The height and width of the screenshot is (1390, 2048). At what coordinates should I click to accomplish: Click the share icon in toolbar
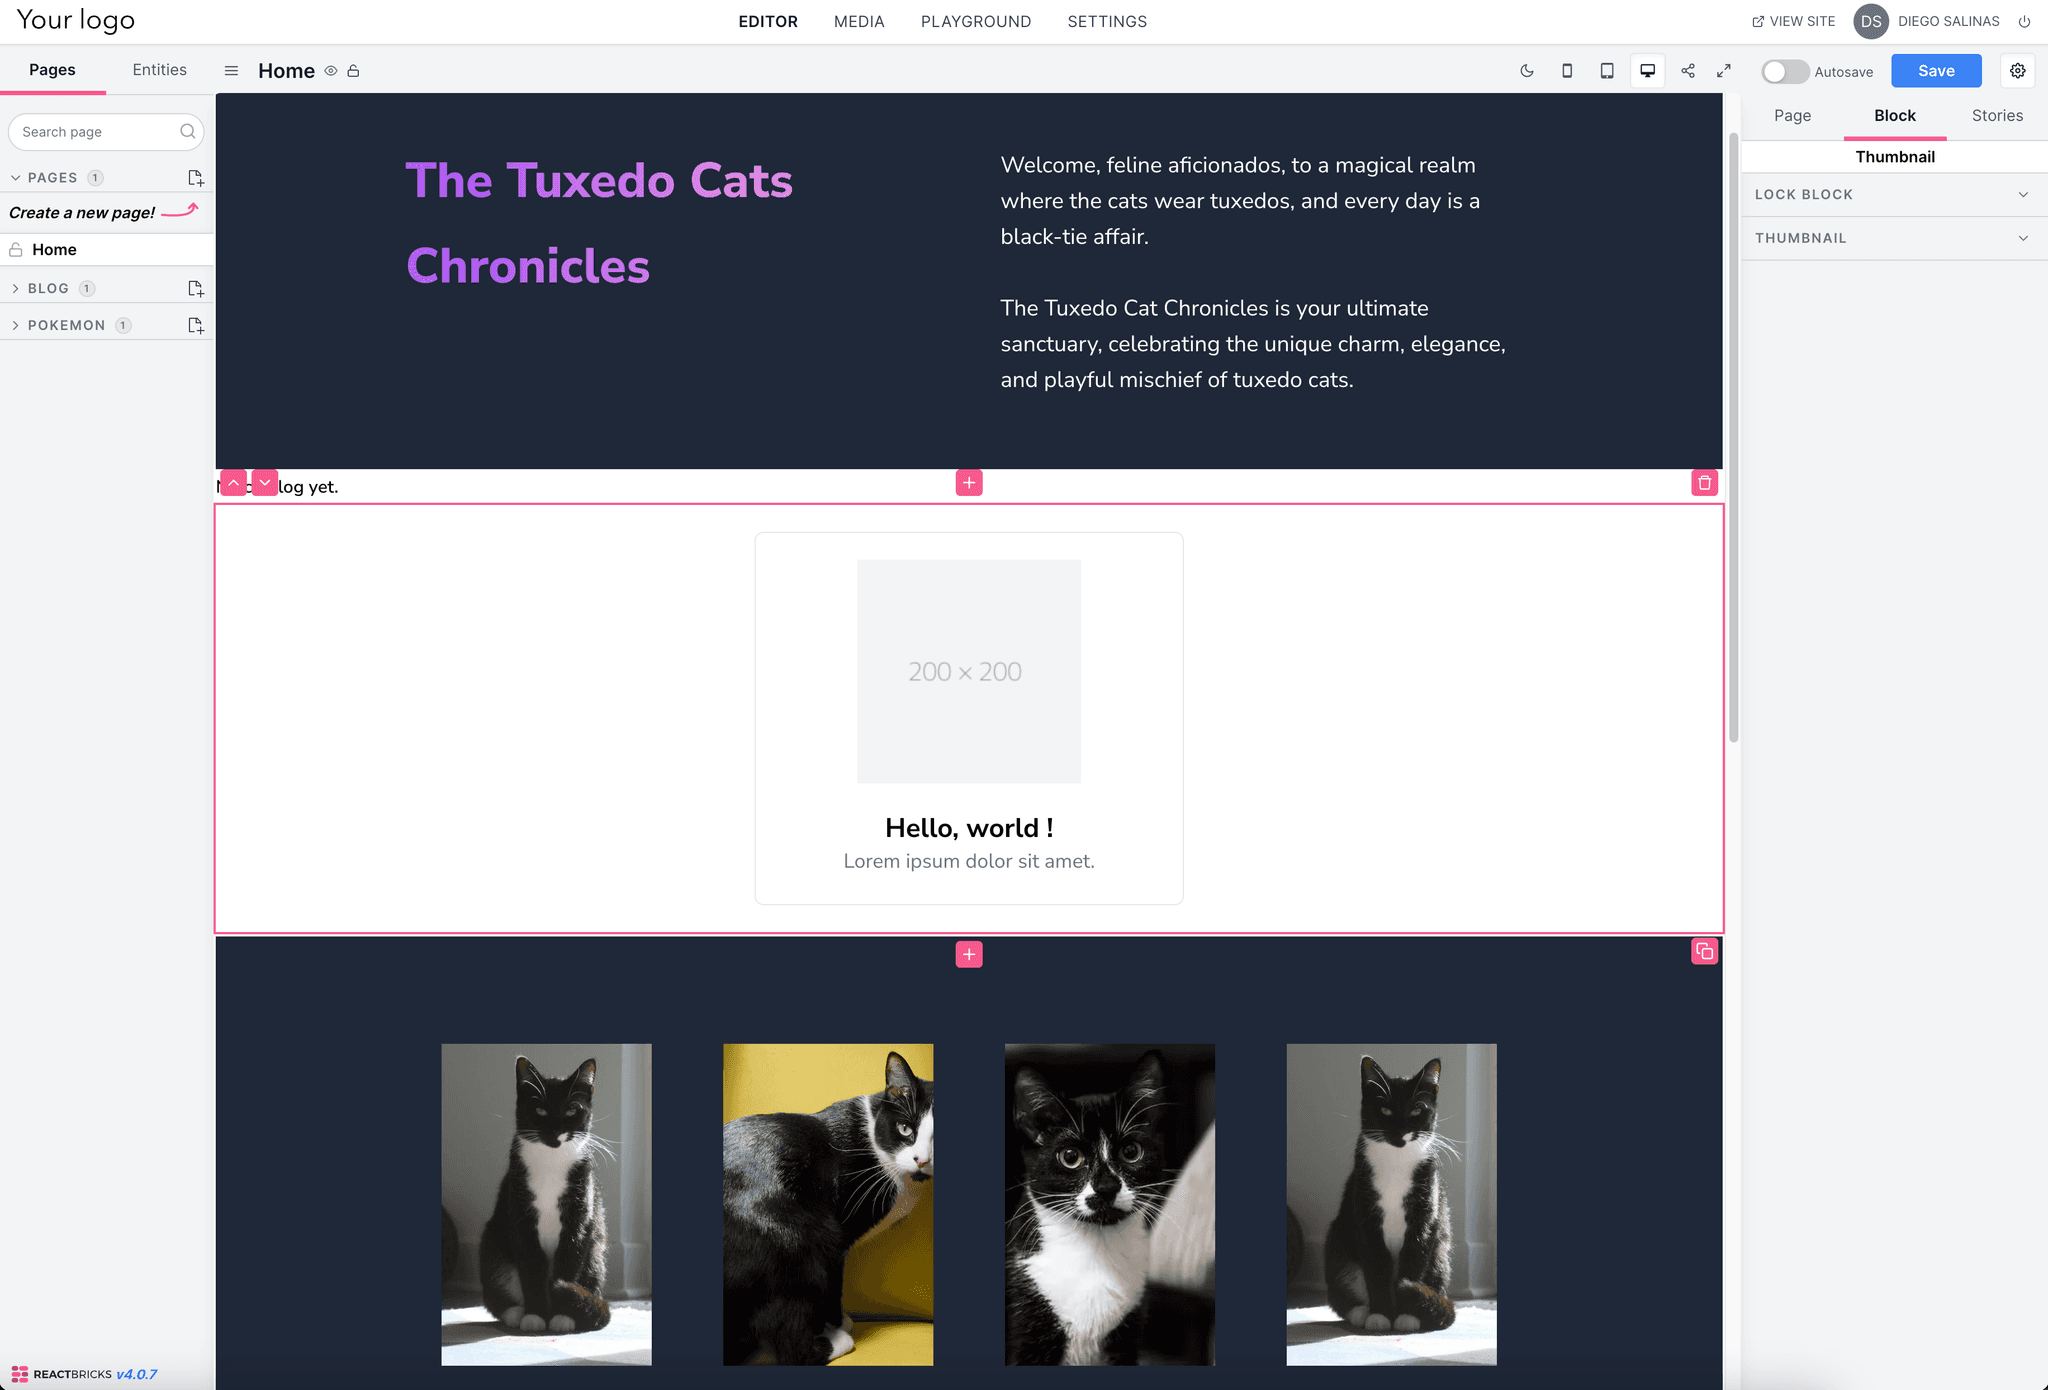click(x=1688, y=70)
